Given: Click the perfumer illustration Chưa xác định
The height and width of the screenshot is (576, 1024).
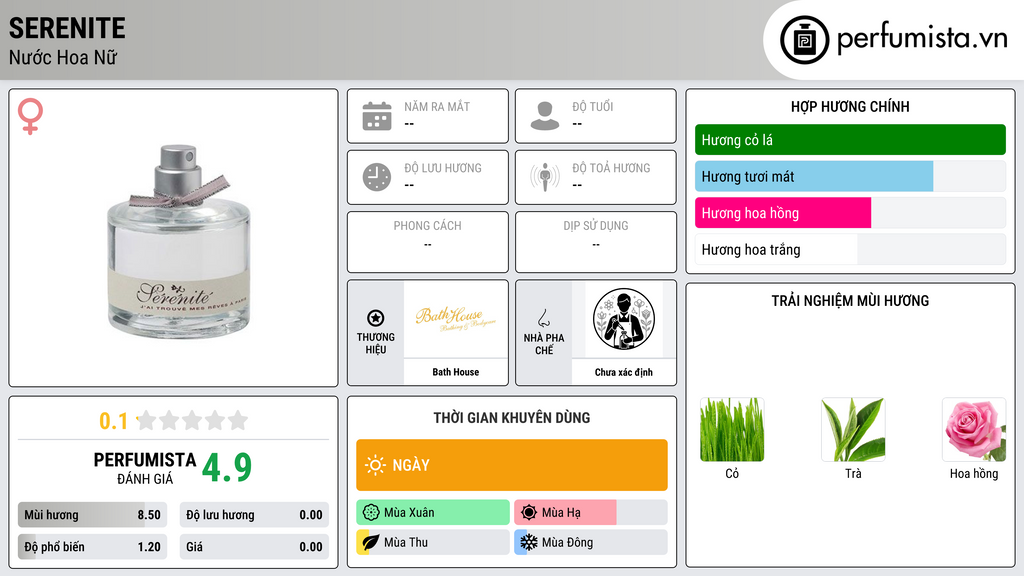Looking at the screenshot, I should point(624,319).
